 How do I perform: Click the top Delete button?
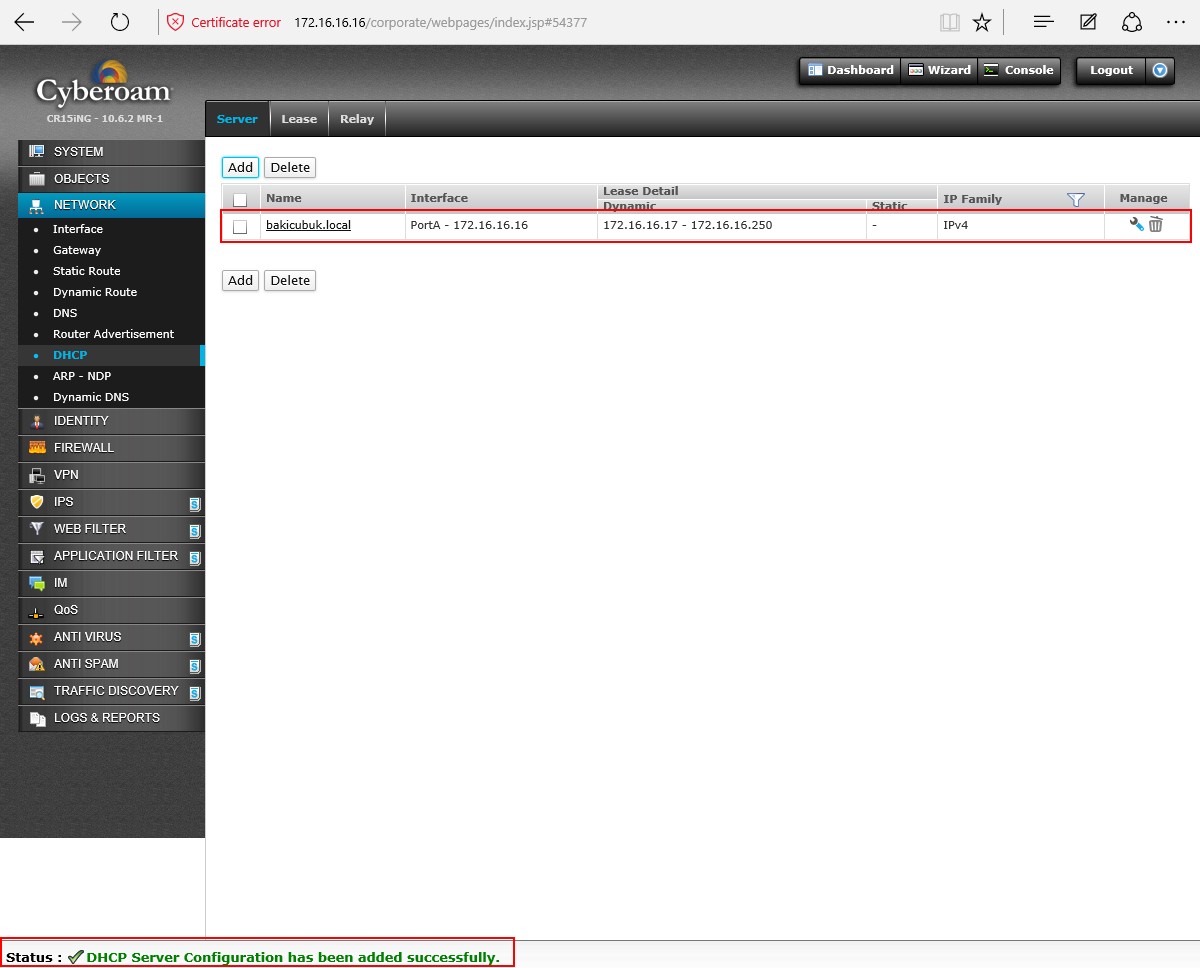[x=290, y=168]
